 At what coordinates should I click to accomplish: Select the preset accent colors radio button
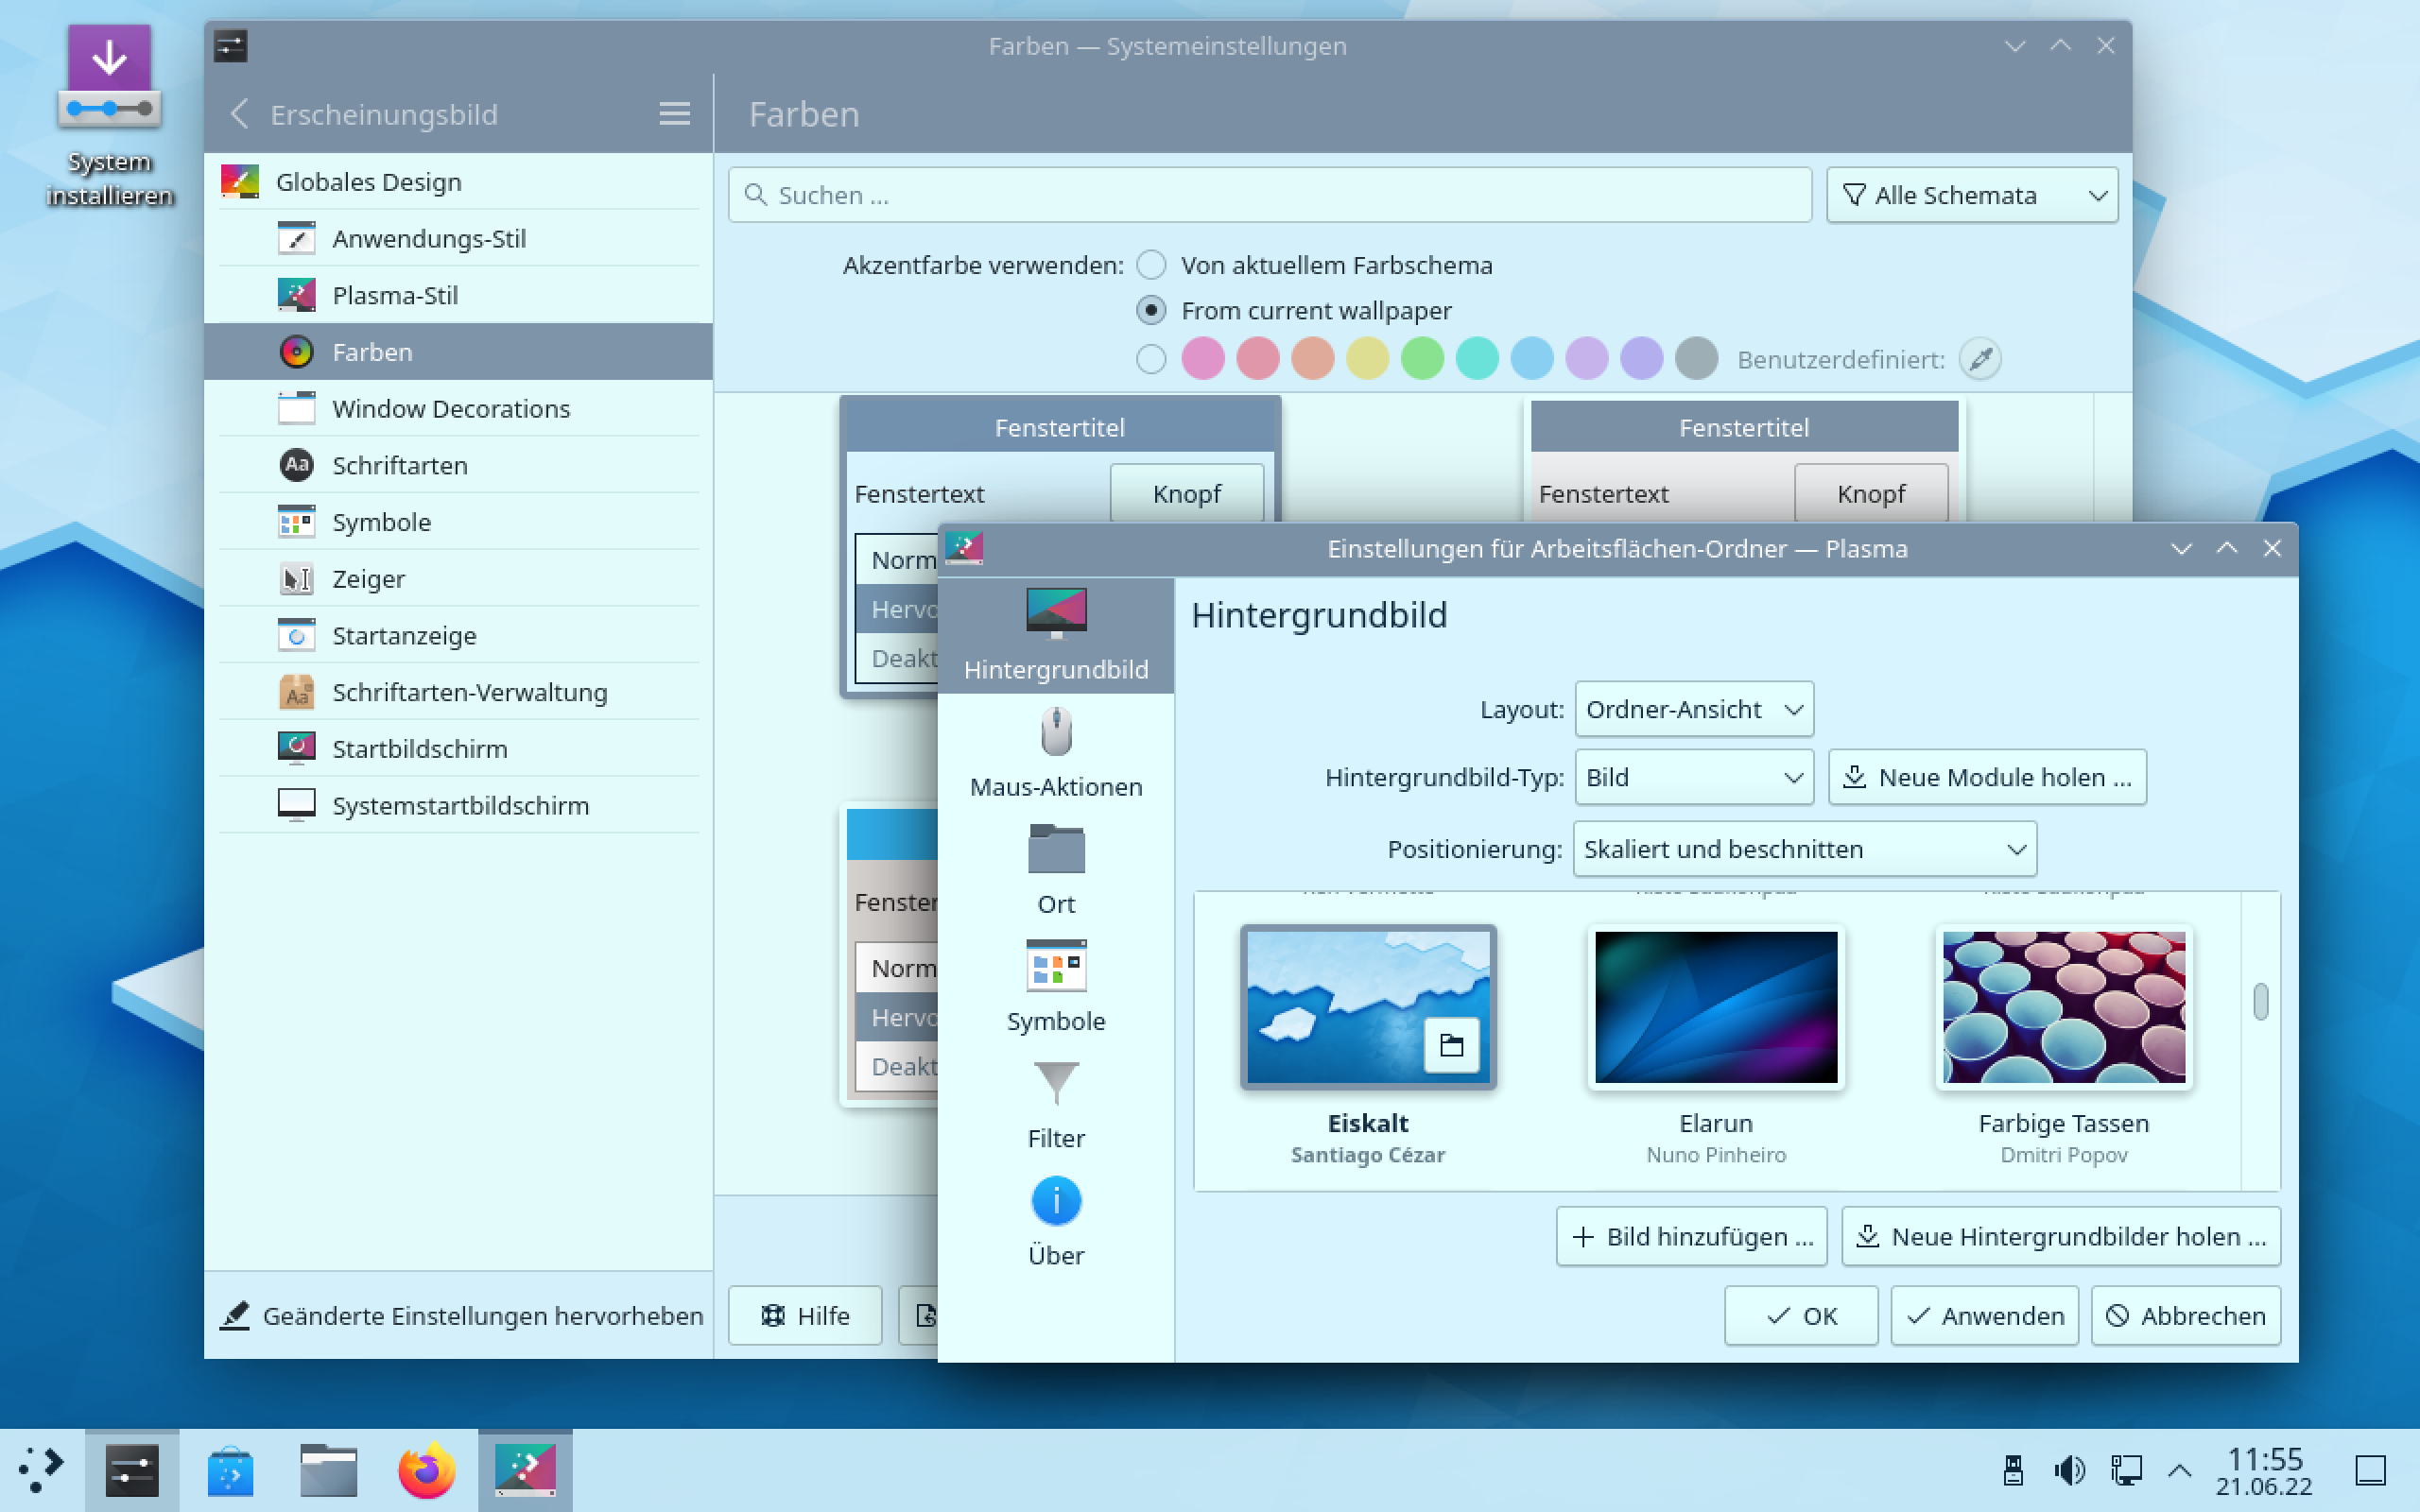coord(1151,359)
